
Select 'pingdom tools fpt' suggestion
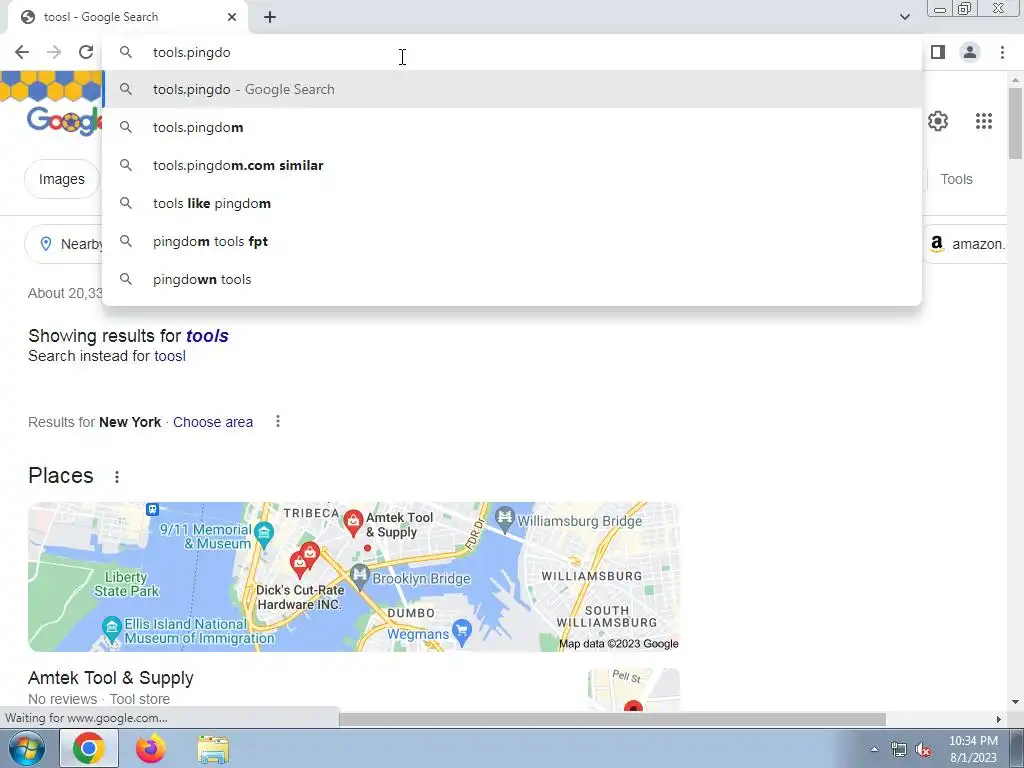[512, 241]
